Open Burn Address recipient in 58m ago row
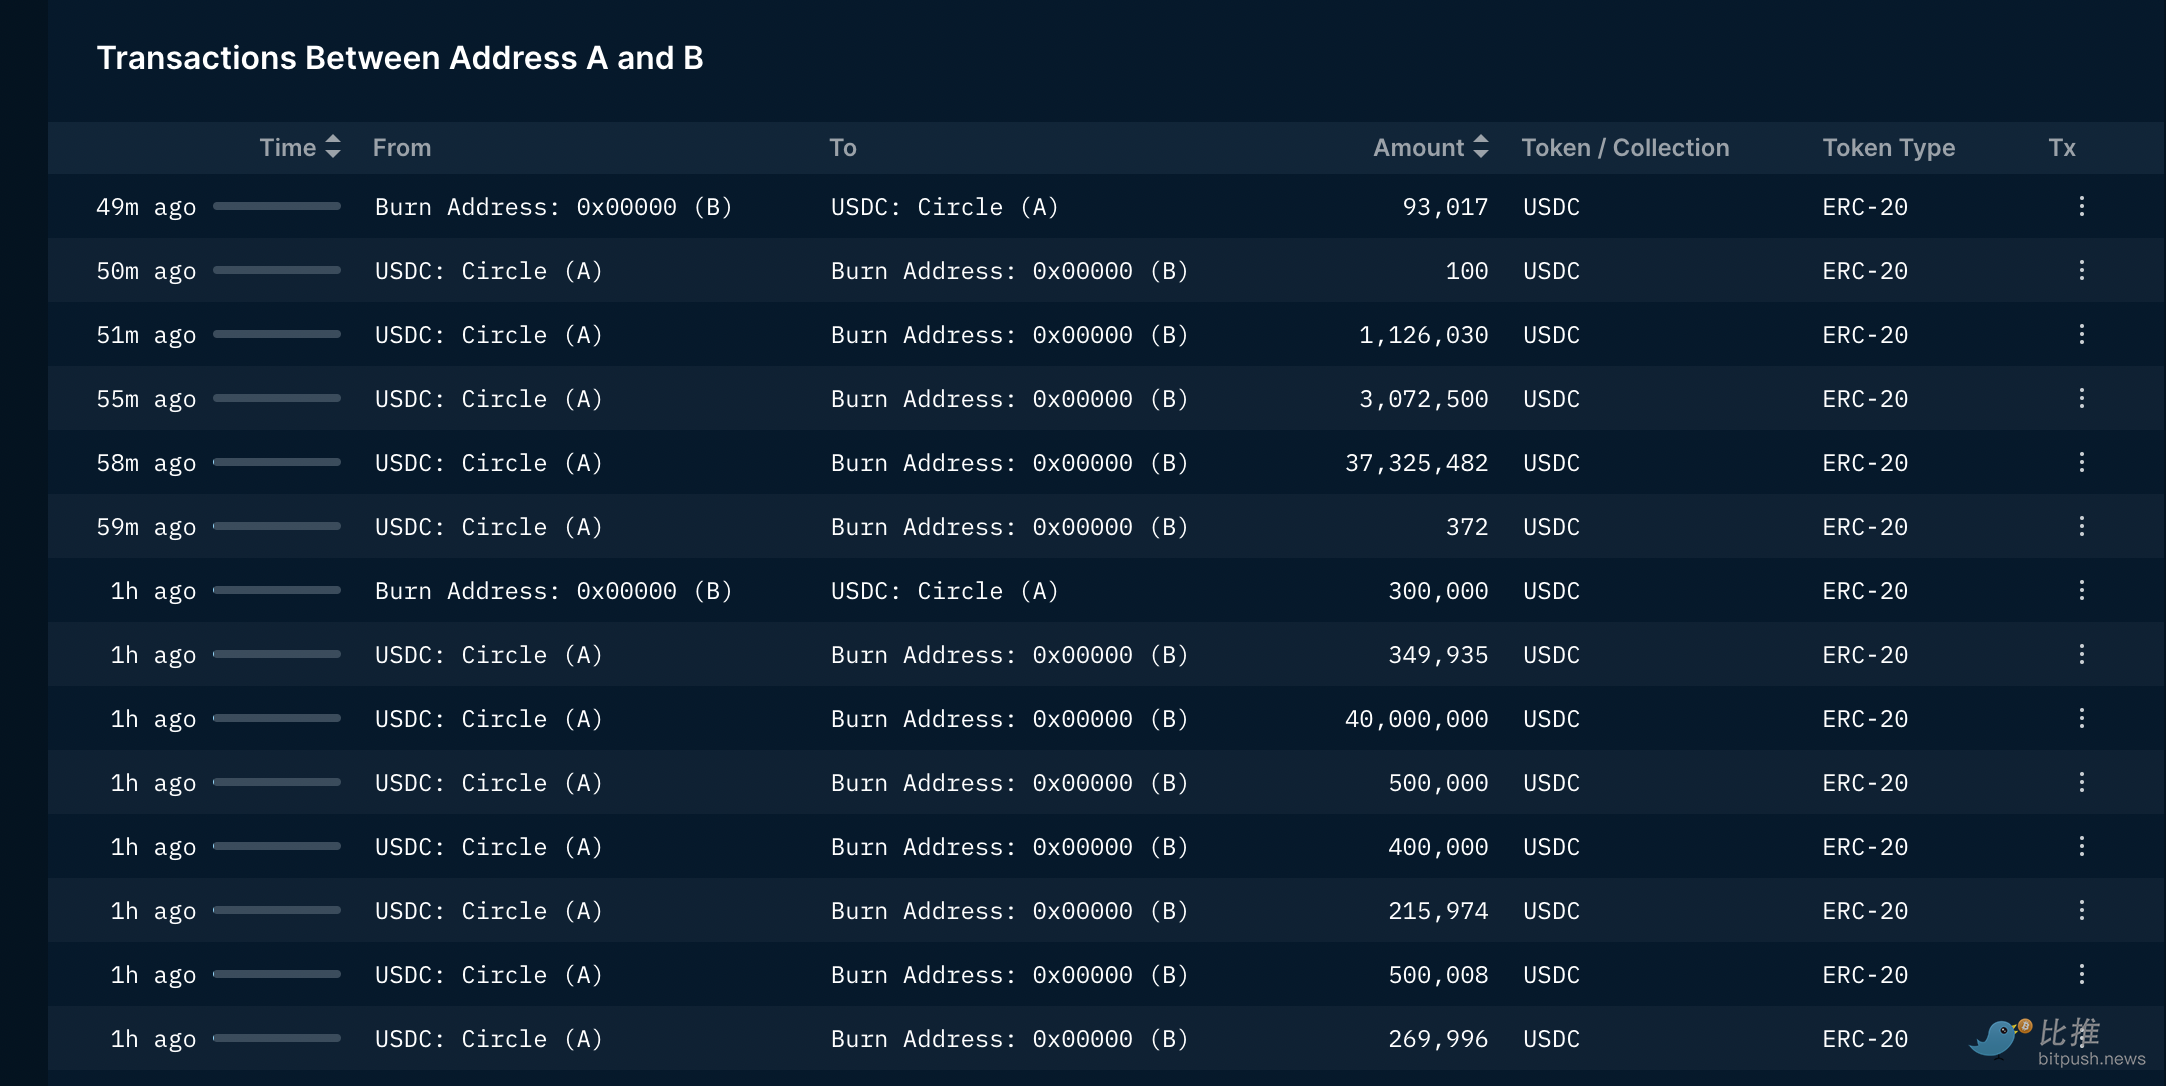This screenshot has height=1086, width=2166. (x=1009, y=463)
